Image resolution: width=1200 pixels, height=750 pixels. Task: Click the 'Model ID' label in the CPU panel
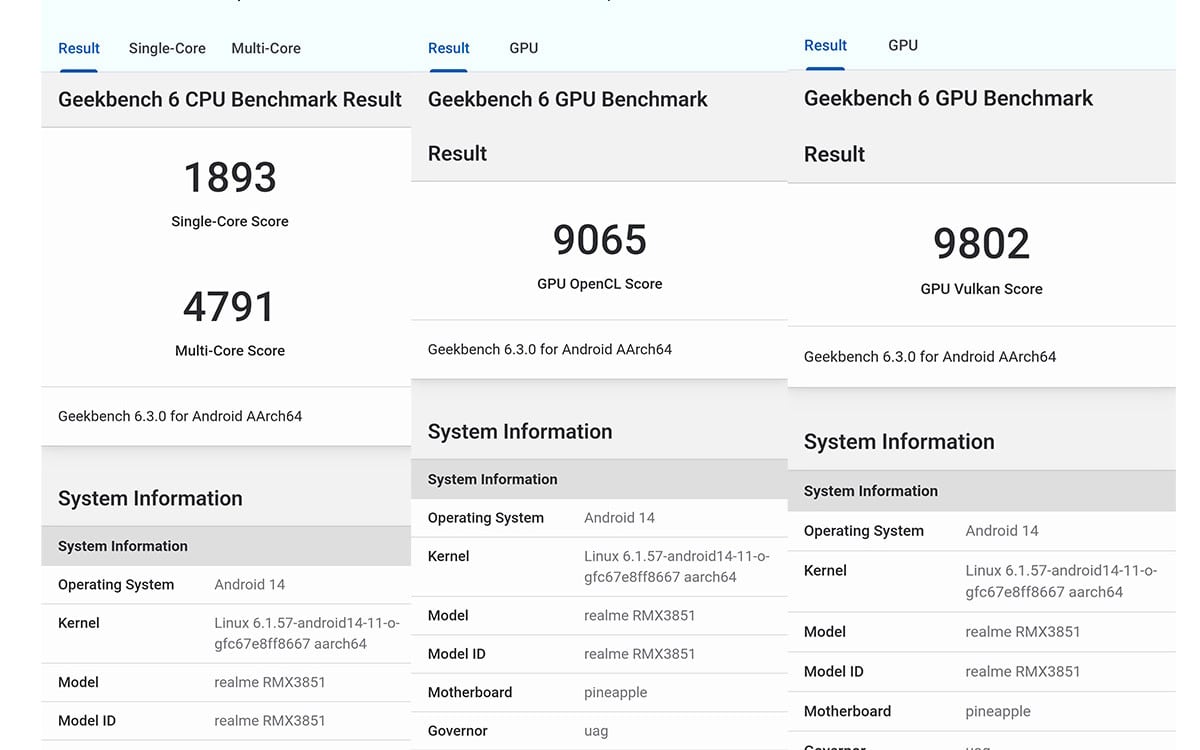(87, 721)
